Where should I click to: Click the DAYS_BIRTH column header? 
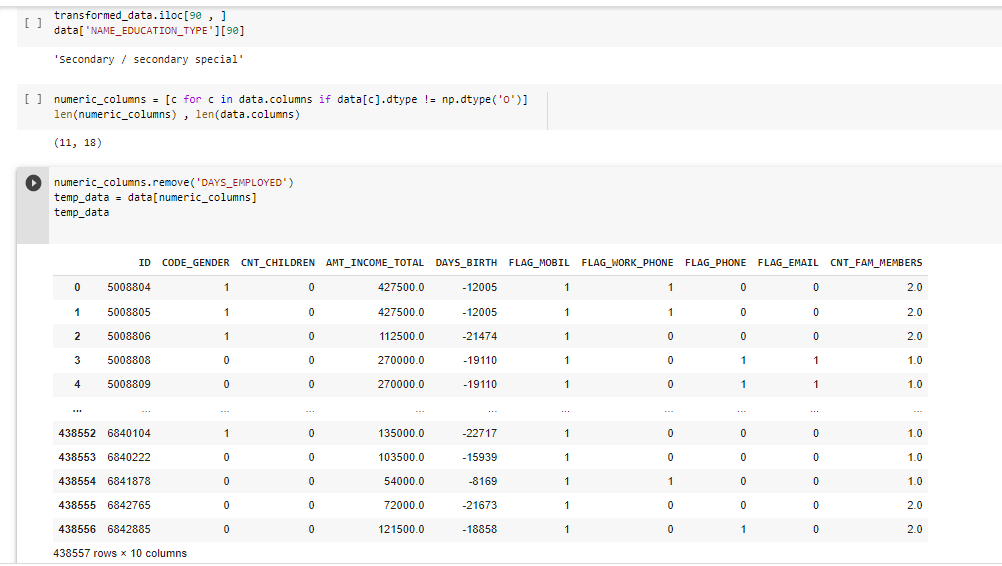click(466, 263)
